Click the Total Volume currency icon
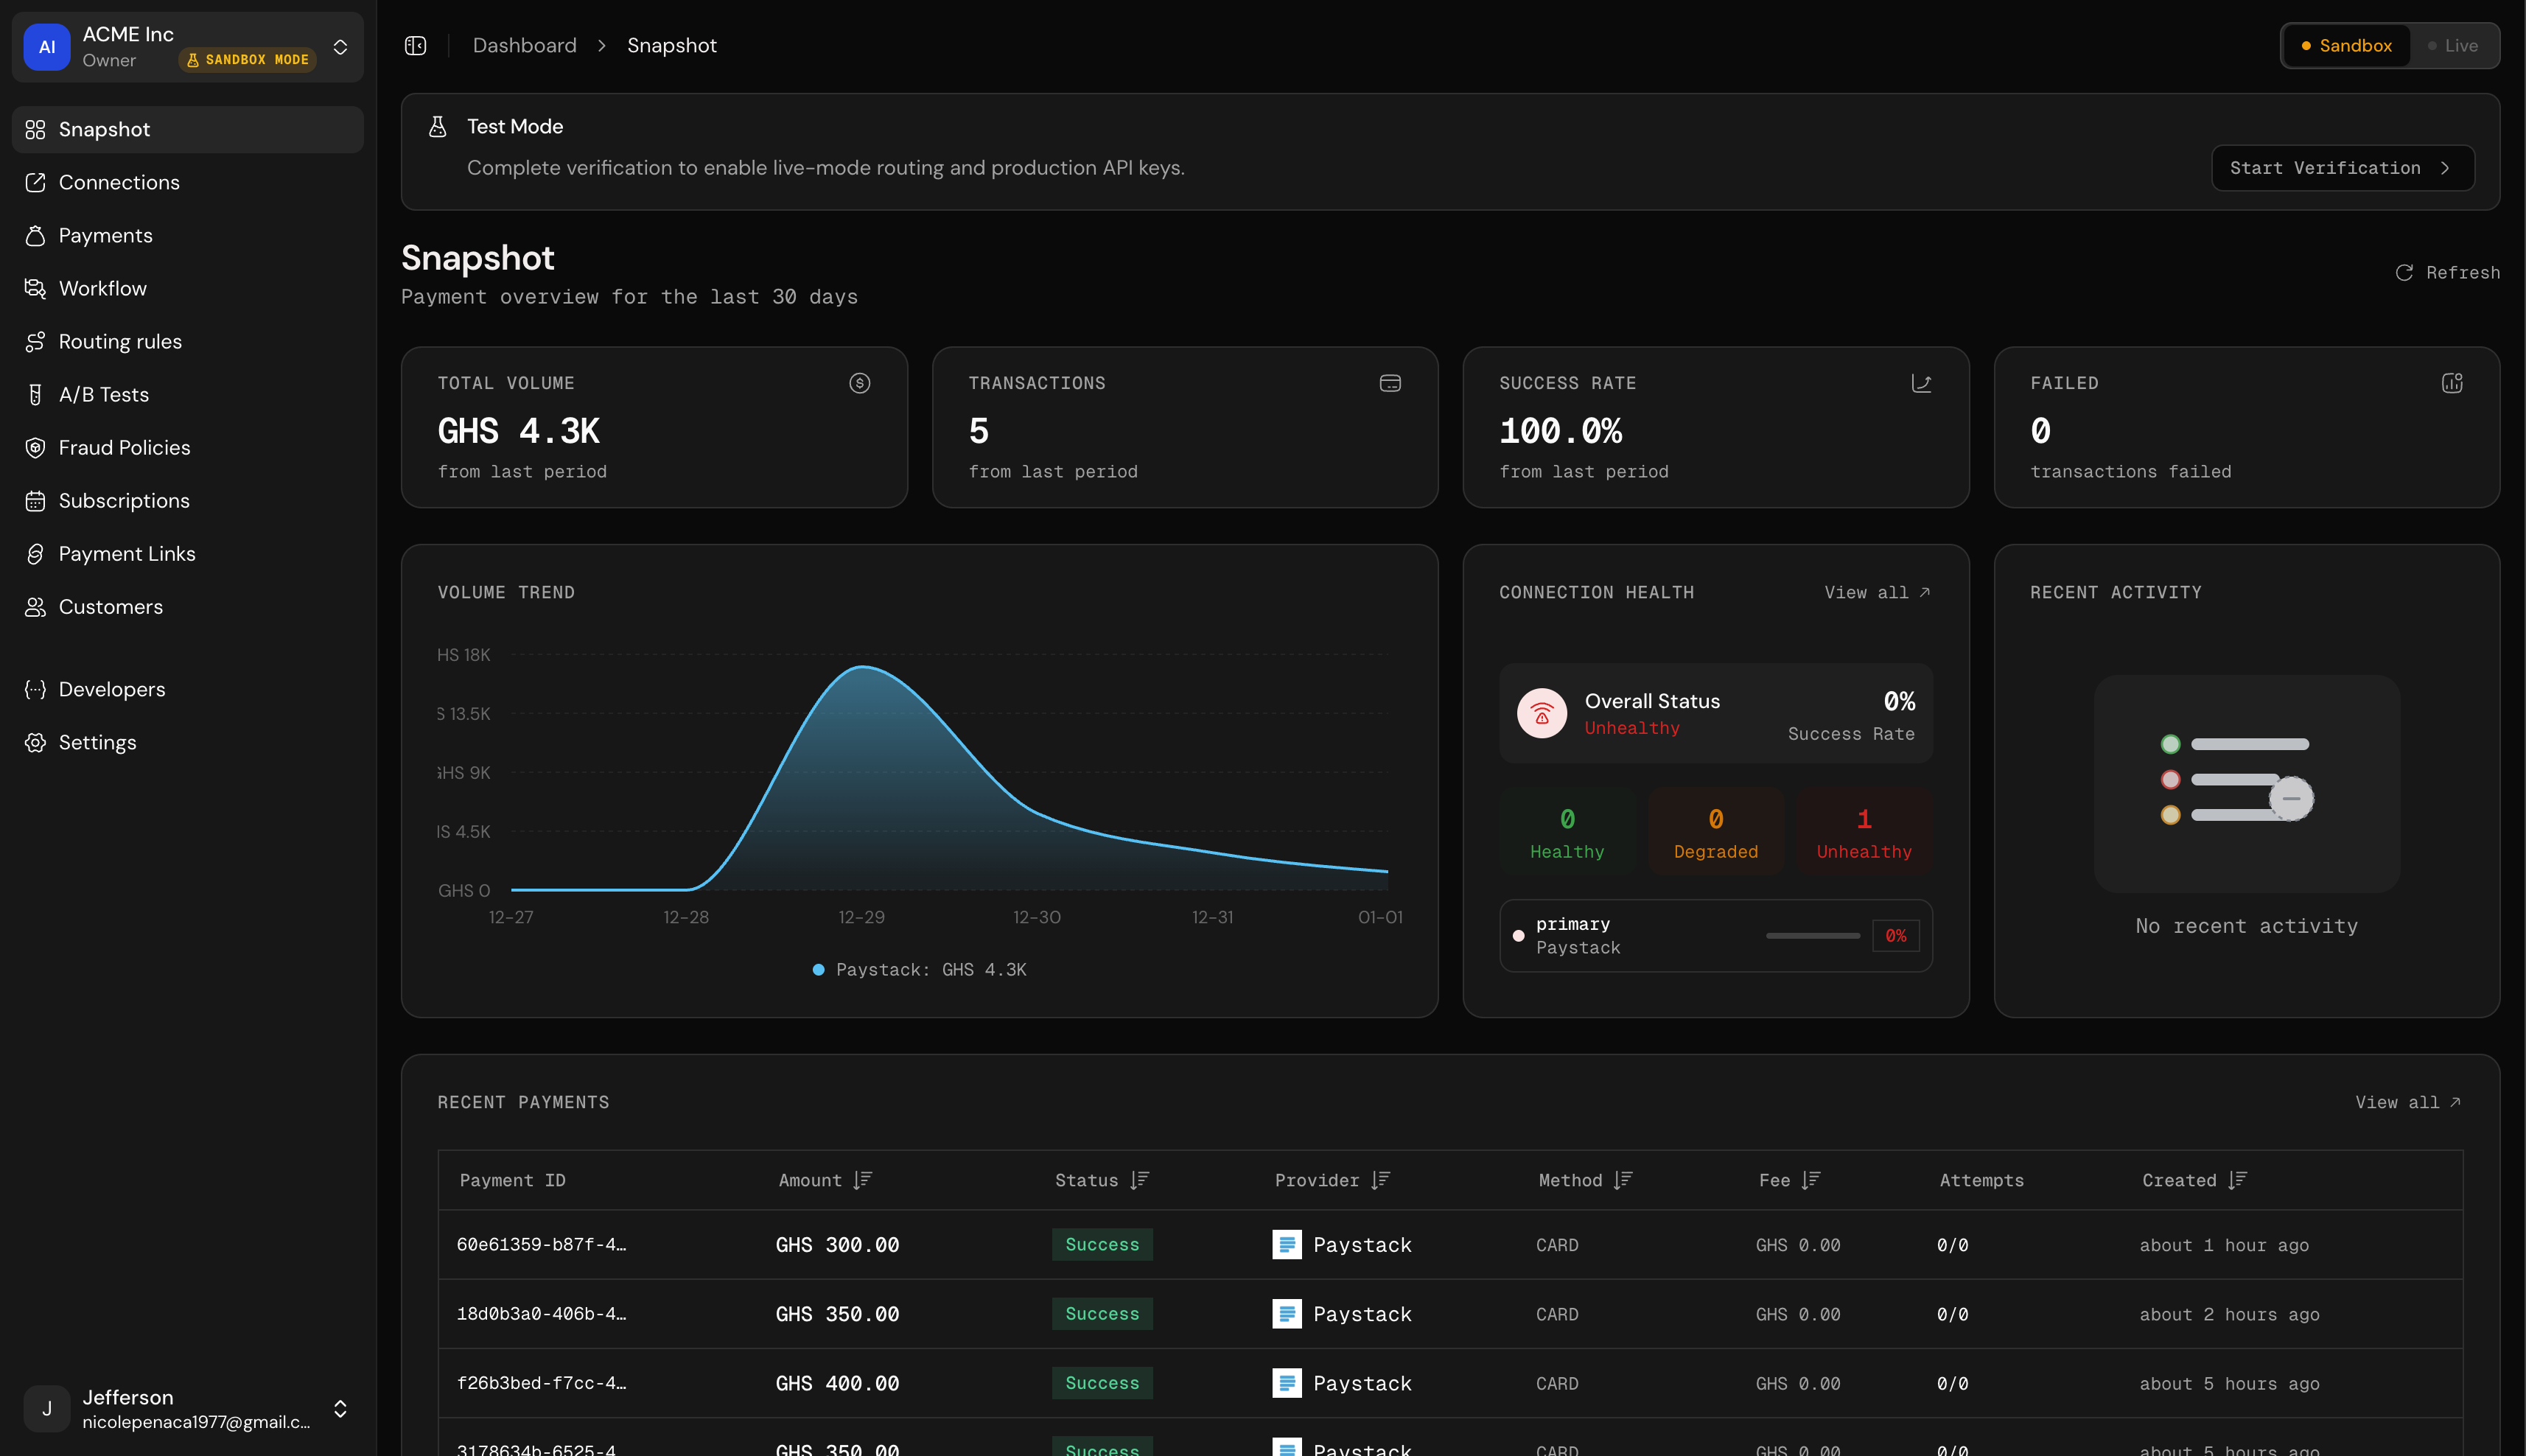 pyautogui.click(x=859, y=383)
